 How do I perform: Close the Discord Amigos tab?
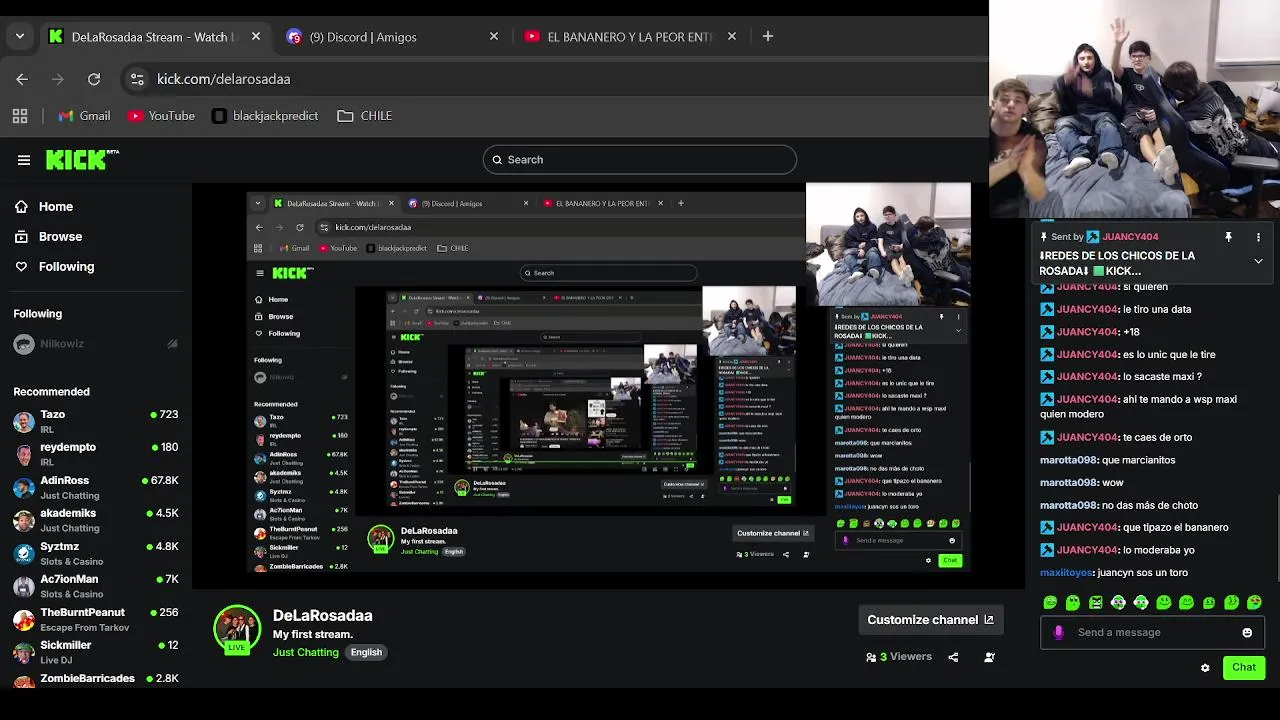494,36
